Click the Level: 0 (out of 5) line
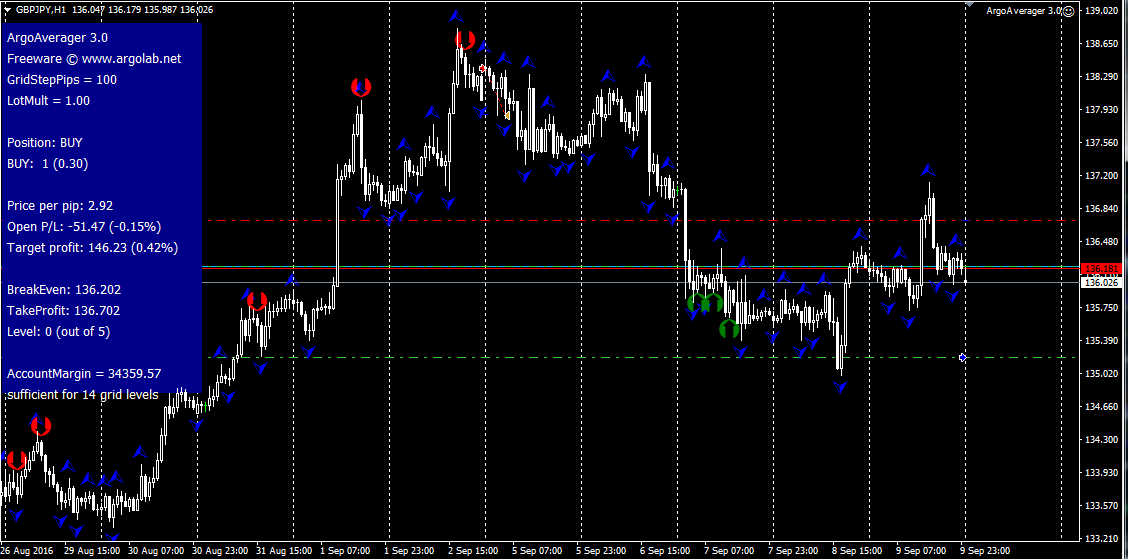Viewport: 1128px width, 559px height. pos(58,332)
